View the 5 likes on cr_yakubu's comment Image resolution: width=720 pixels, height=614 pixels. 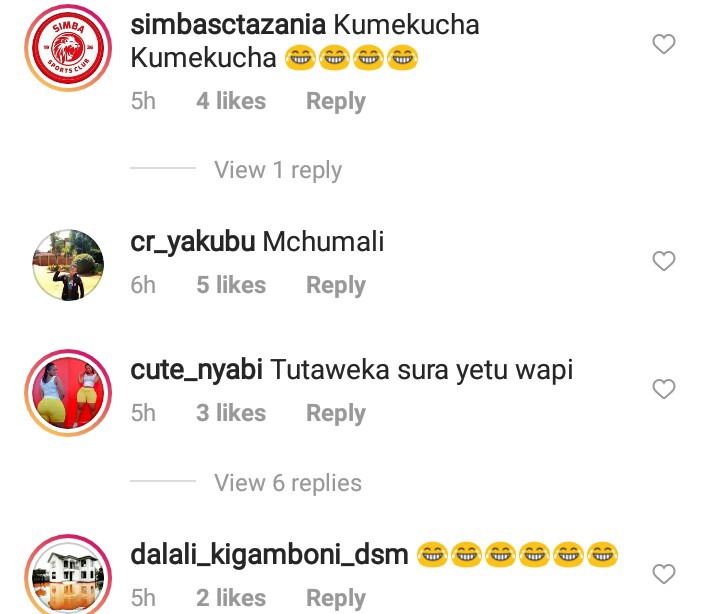231,285
